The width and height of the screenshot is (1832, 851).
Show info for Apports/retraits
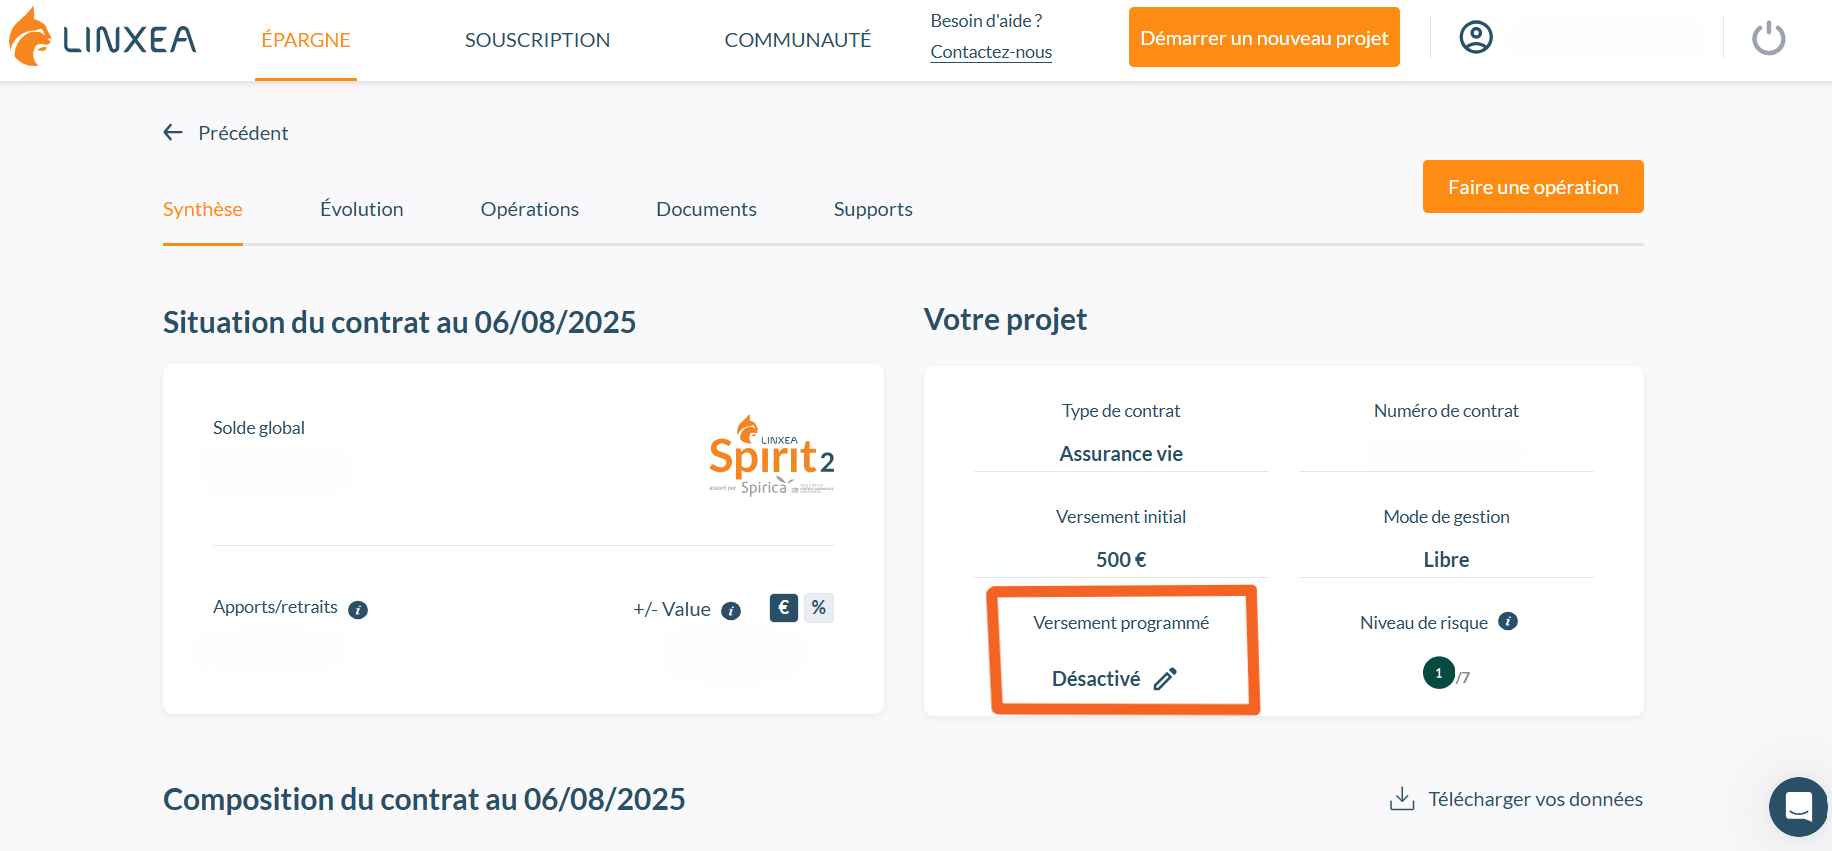coord(358,610)
